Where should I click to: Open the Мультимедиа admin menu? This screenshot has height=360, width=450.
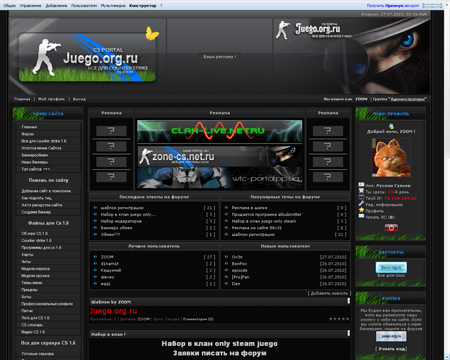[x=113, y=6]
